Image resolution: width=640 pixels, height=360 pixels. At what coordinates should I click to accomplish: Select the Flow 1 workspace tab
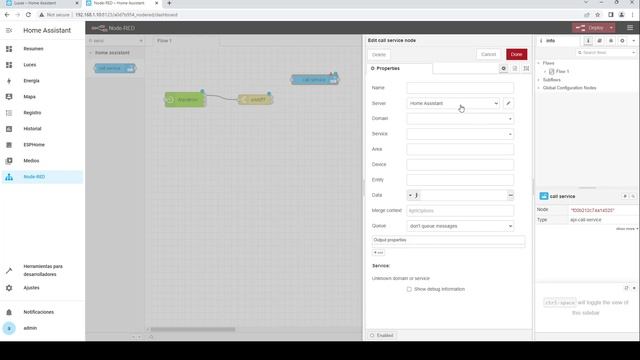[187, 41]
